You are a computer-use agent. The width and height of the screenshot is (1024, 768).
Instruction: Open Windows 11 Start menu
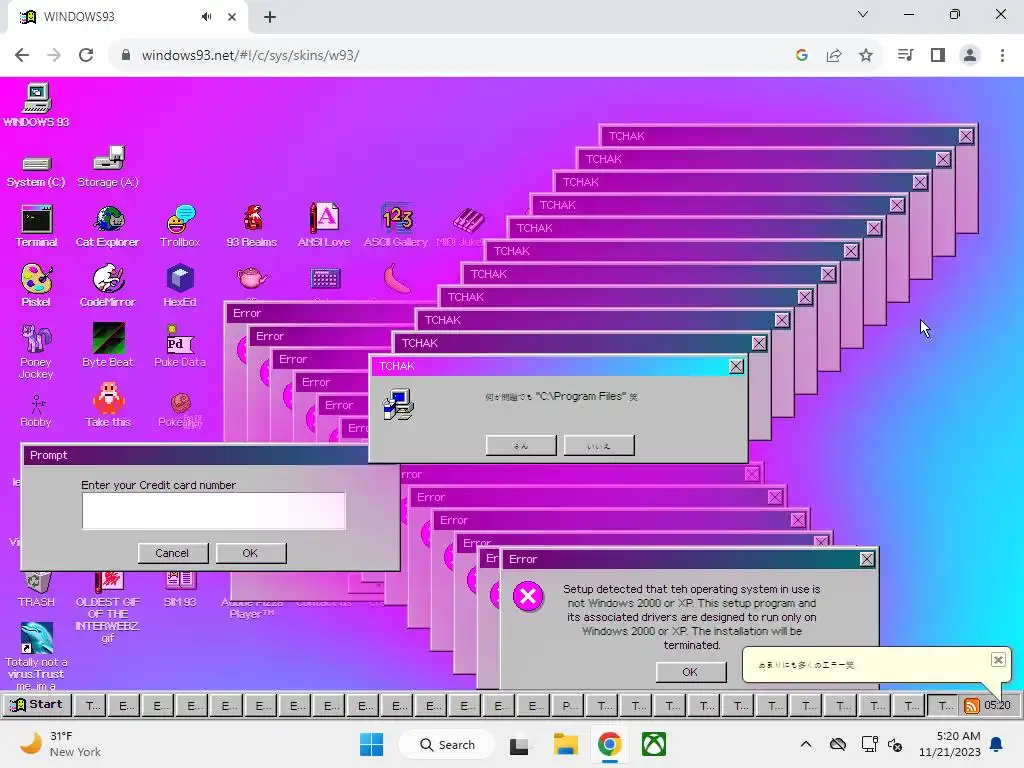tap(372, 744)
